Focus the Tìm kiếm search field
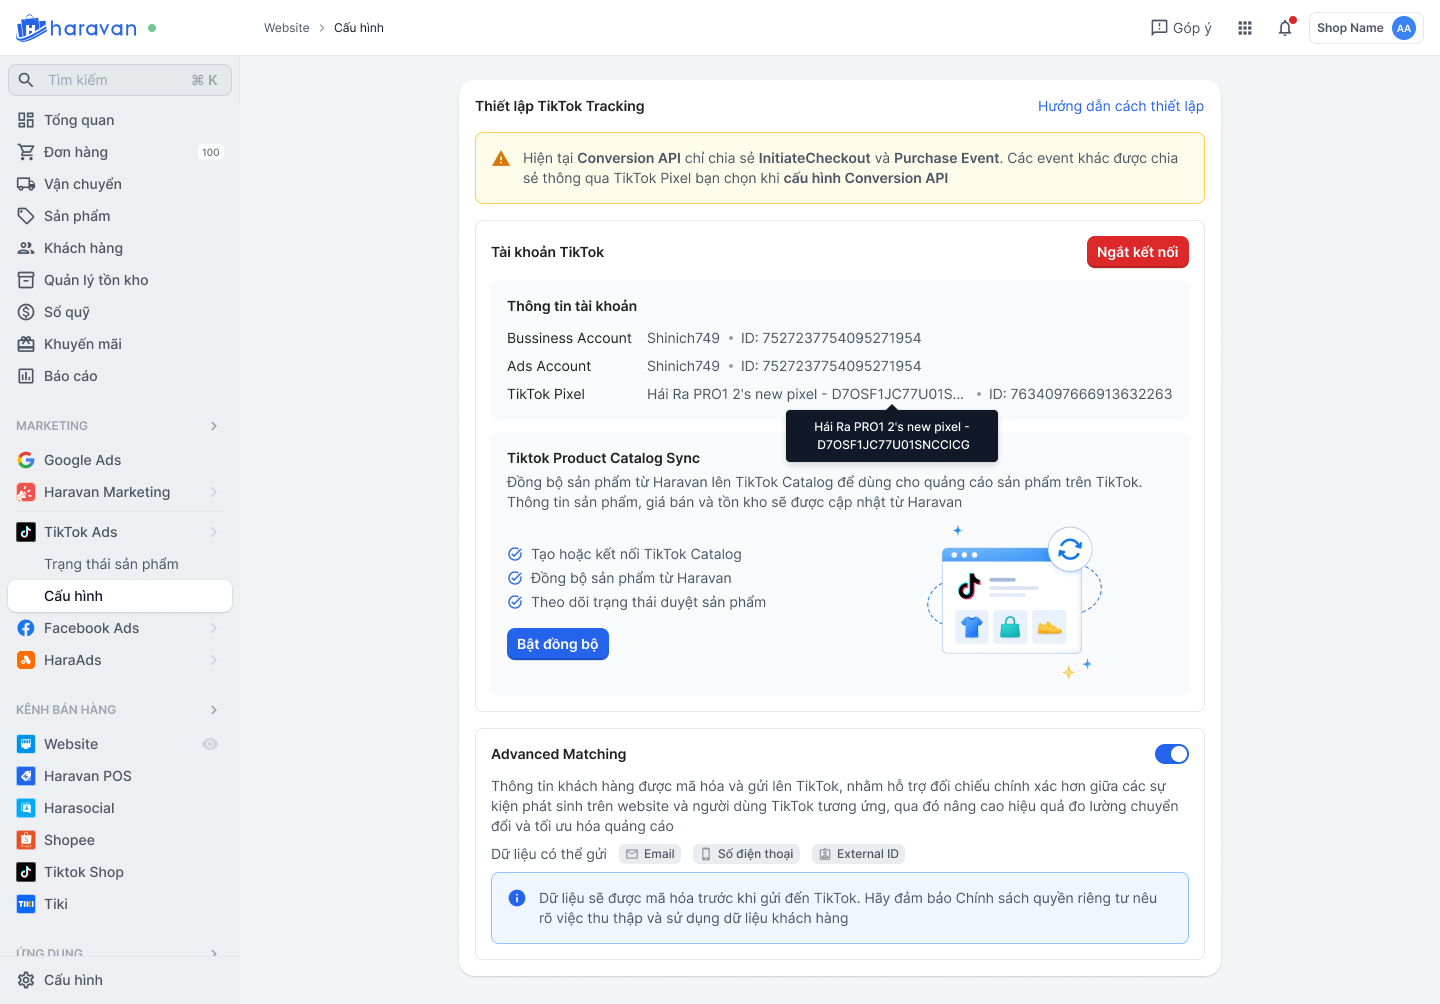 pos(120,80)
